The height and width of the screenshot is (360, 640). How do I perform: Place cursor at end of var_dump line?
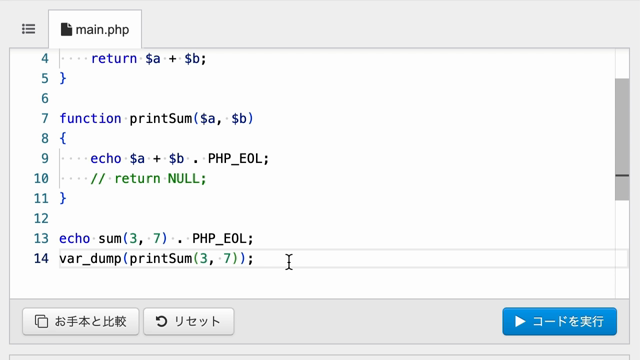(x=253, y=258)
